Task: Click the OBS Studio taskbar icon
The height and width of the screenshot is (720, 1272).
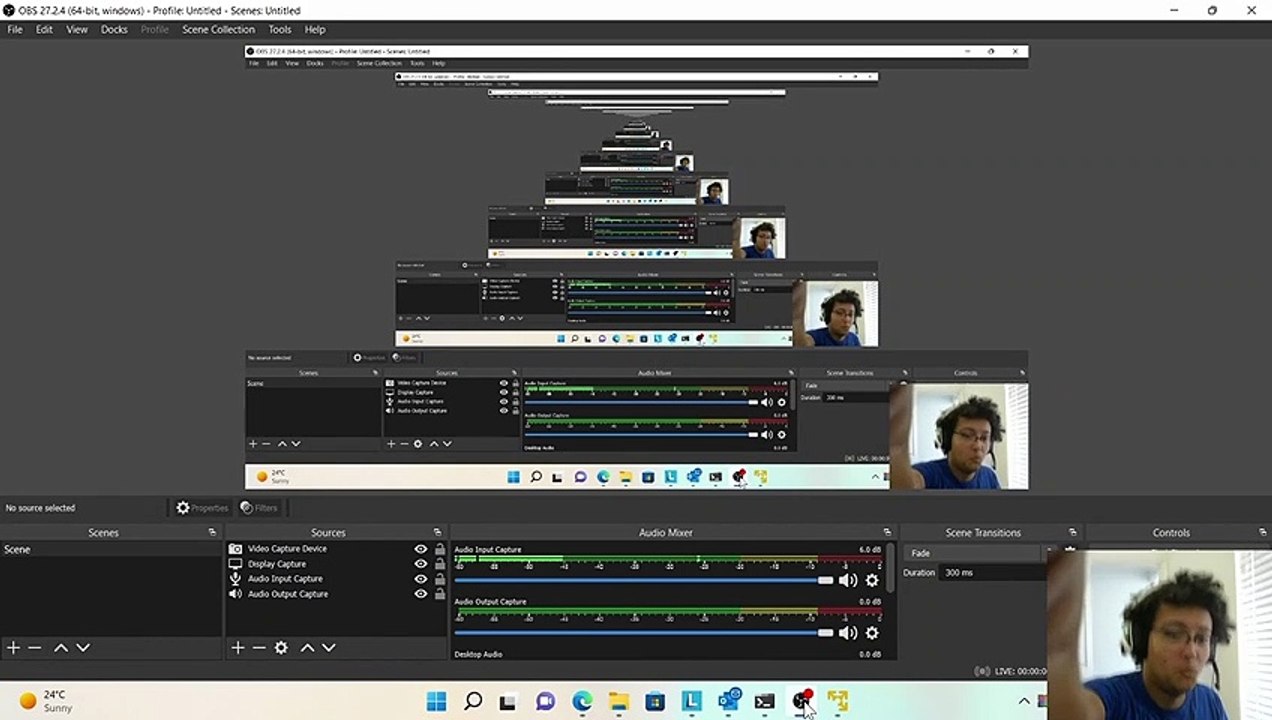Action: pos(801,701)
